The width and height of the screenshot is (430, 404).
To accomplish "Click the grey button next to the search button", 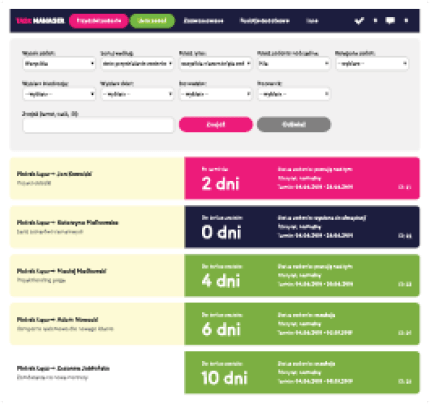I will [294, 124].
